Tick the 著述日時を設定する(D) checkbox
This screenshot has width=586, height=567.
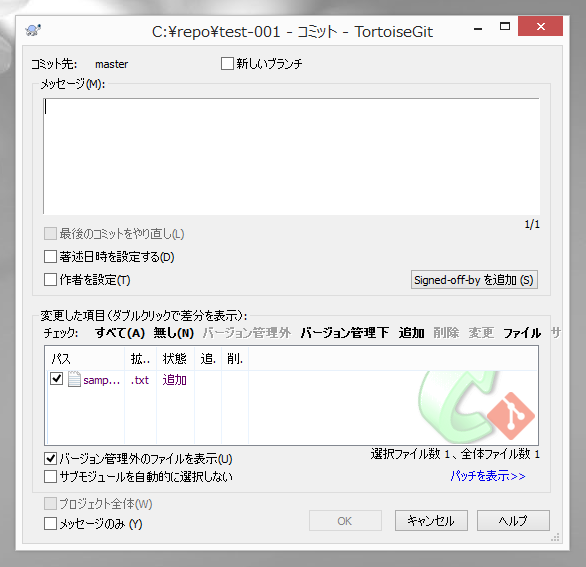pyautogui.click(x=50, y=257)
